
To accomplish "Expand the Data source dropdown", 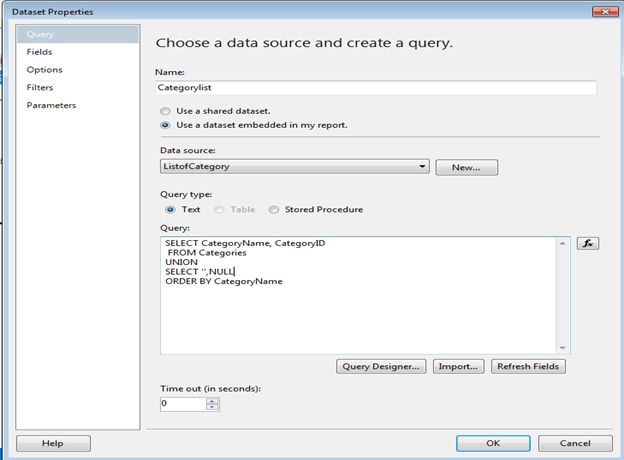I will coord(423,167).
